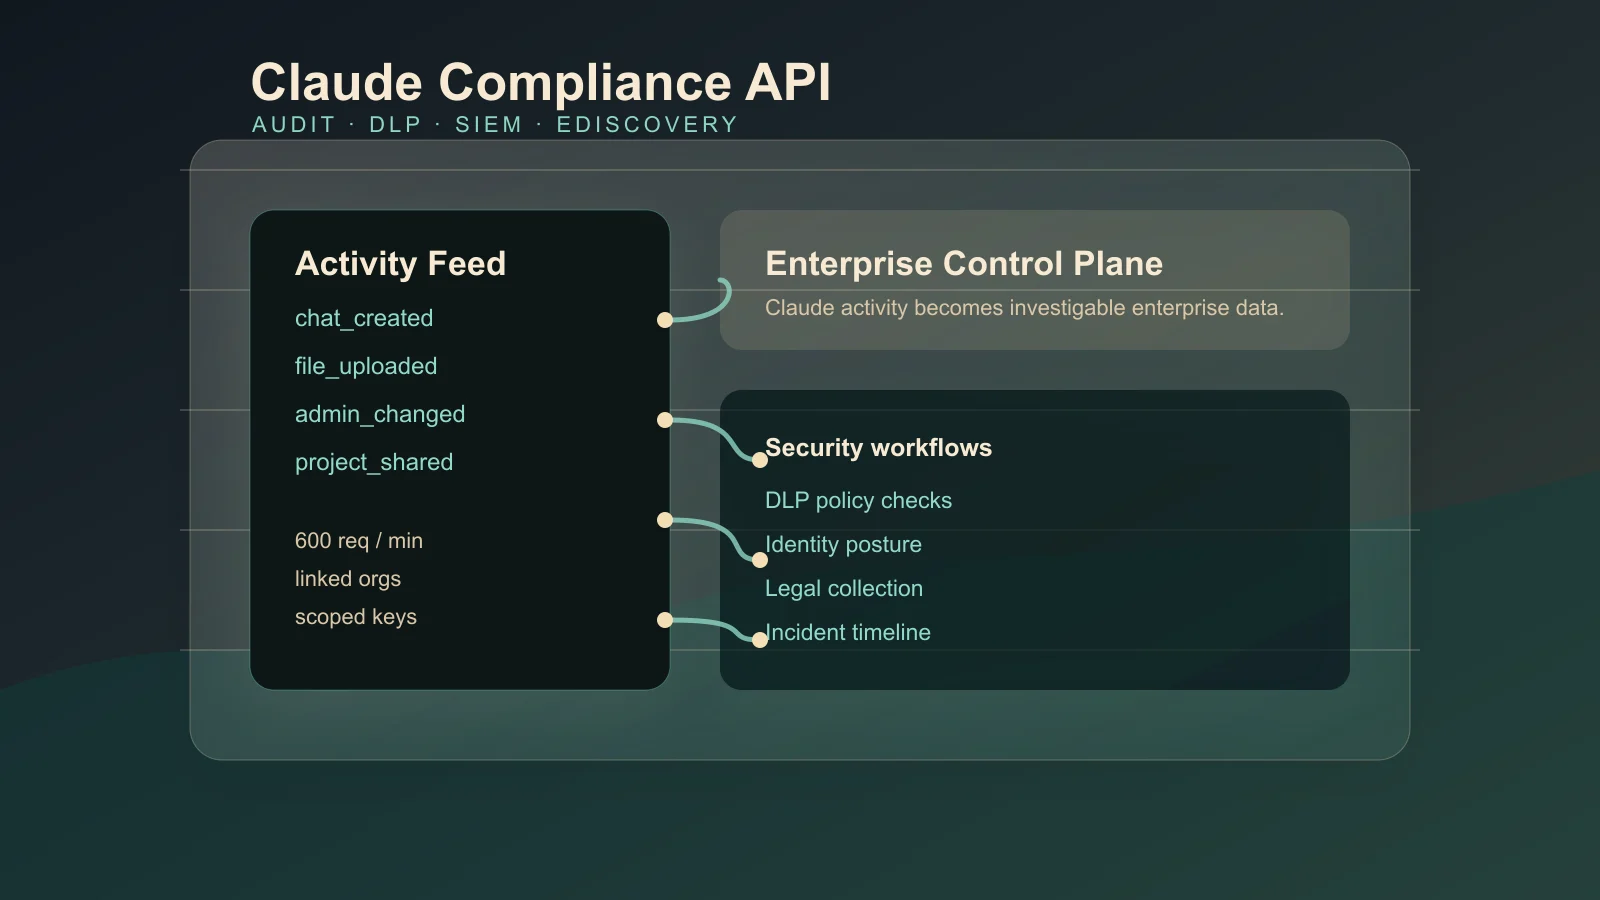Click connector dot beside admin_changed
The width and height of the screenshot is (1600, 900).
665,420
